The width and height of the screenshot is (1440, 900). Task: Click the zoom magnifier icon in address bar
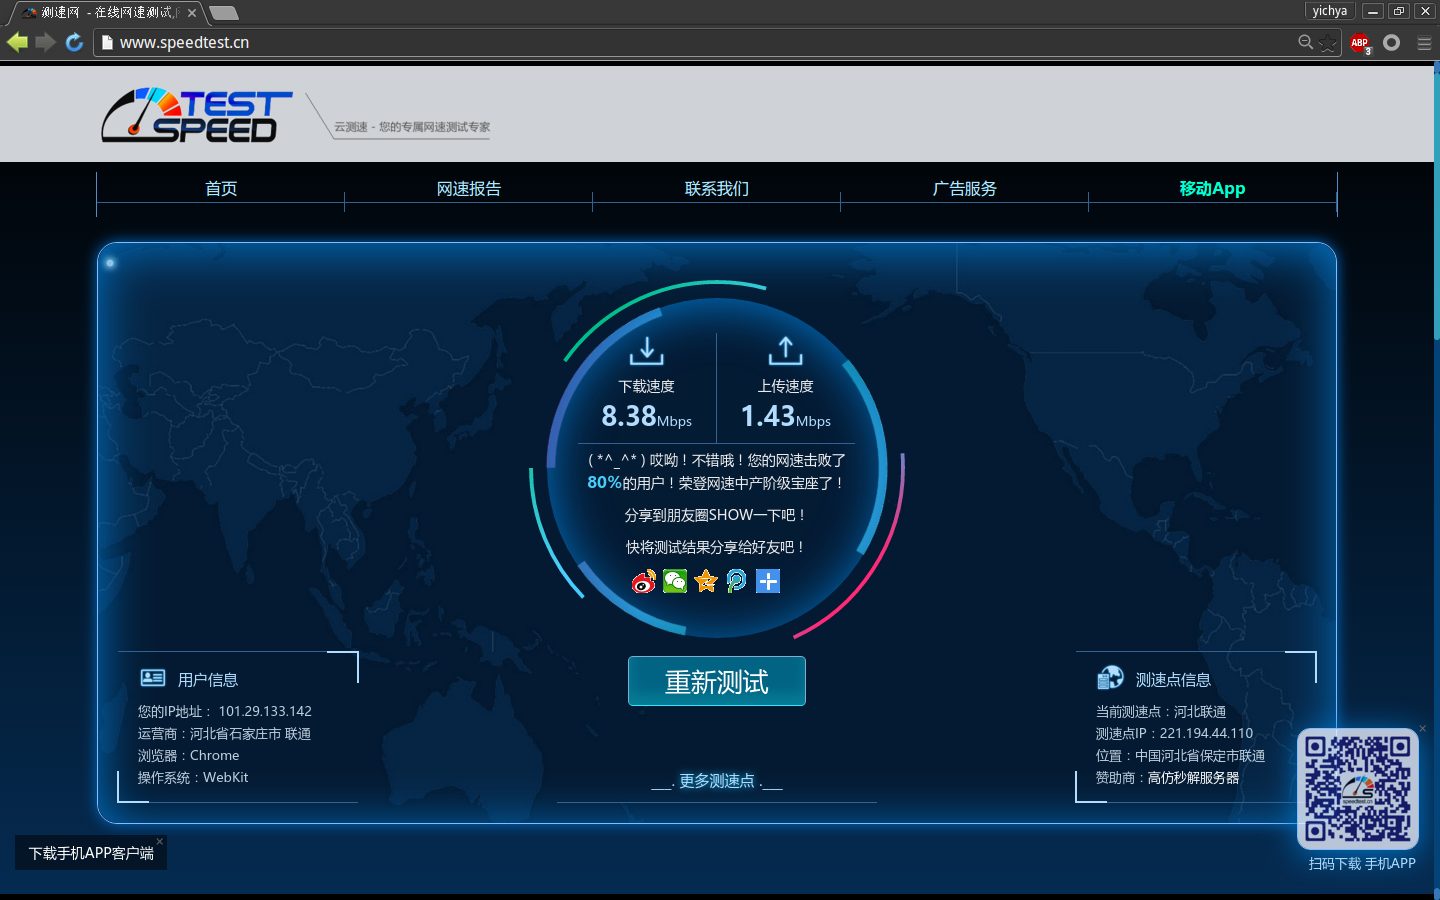coord(1306,42)
